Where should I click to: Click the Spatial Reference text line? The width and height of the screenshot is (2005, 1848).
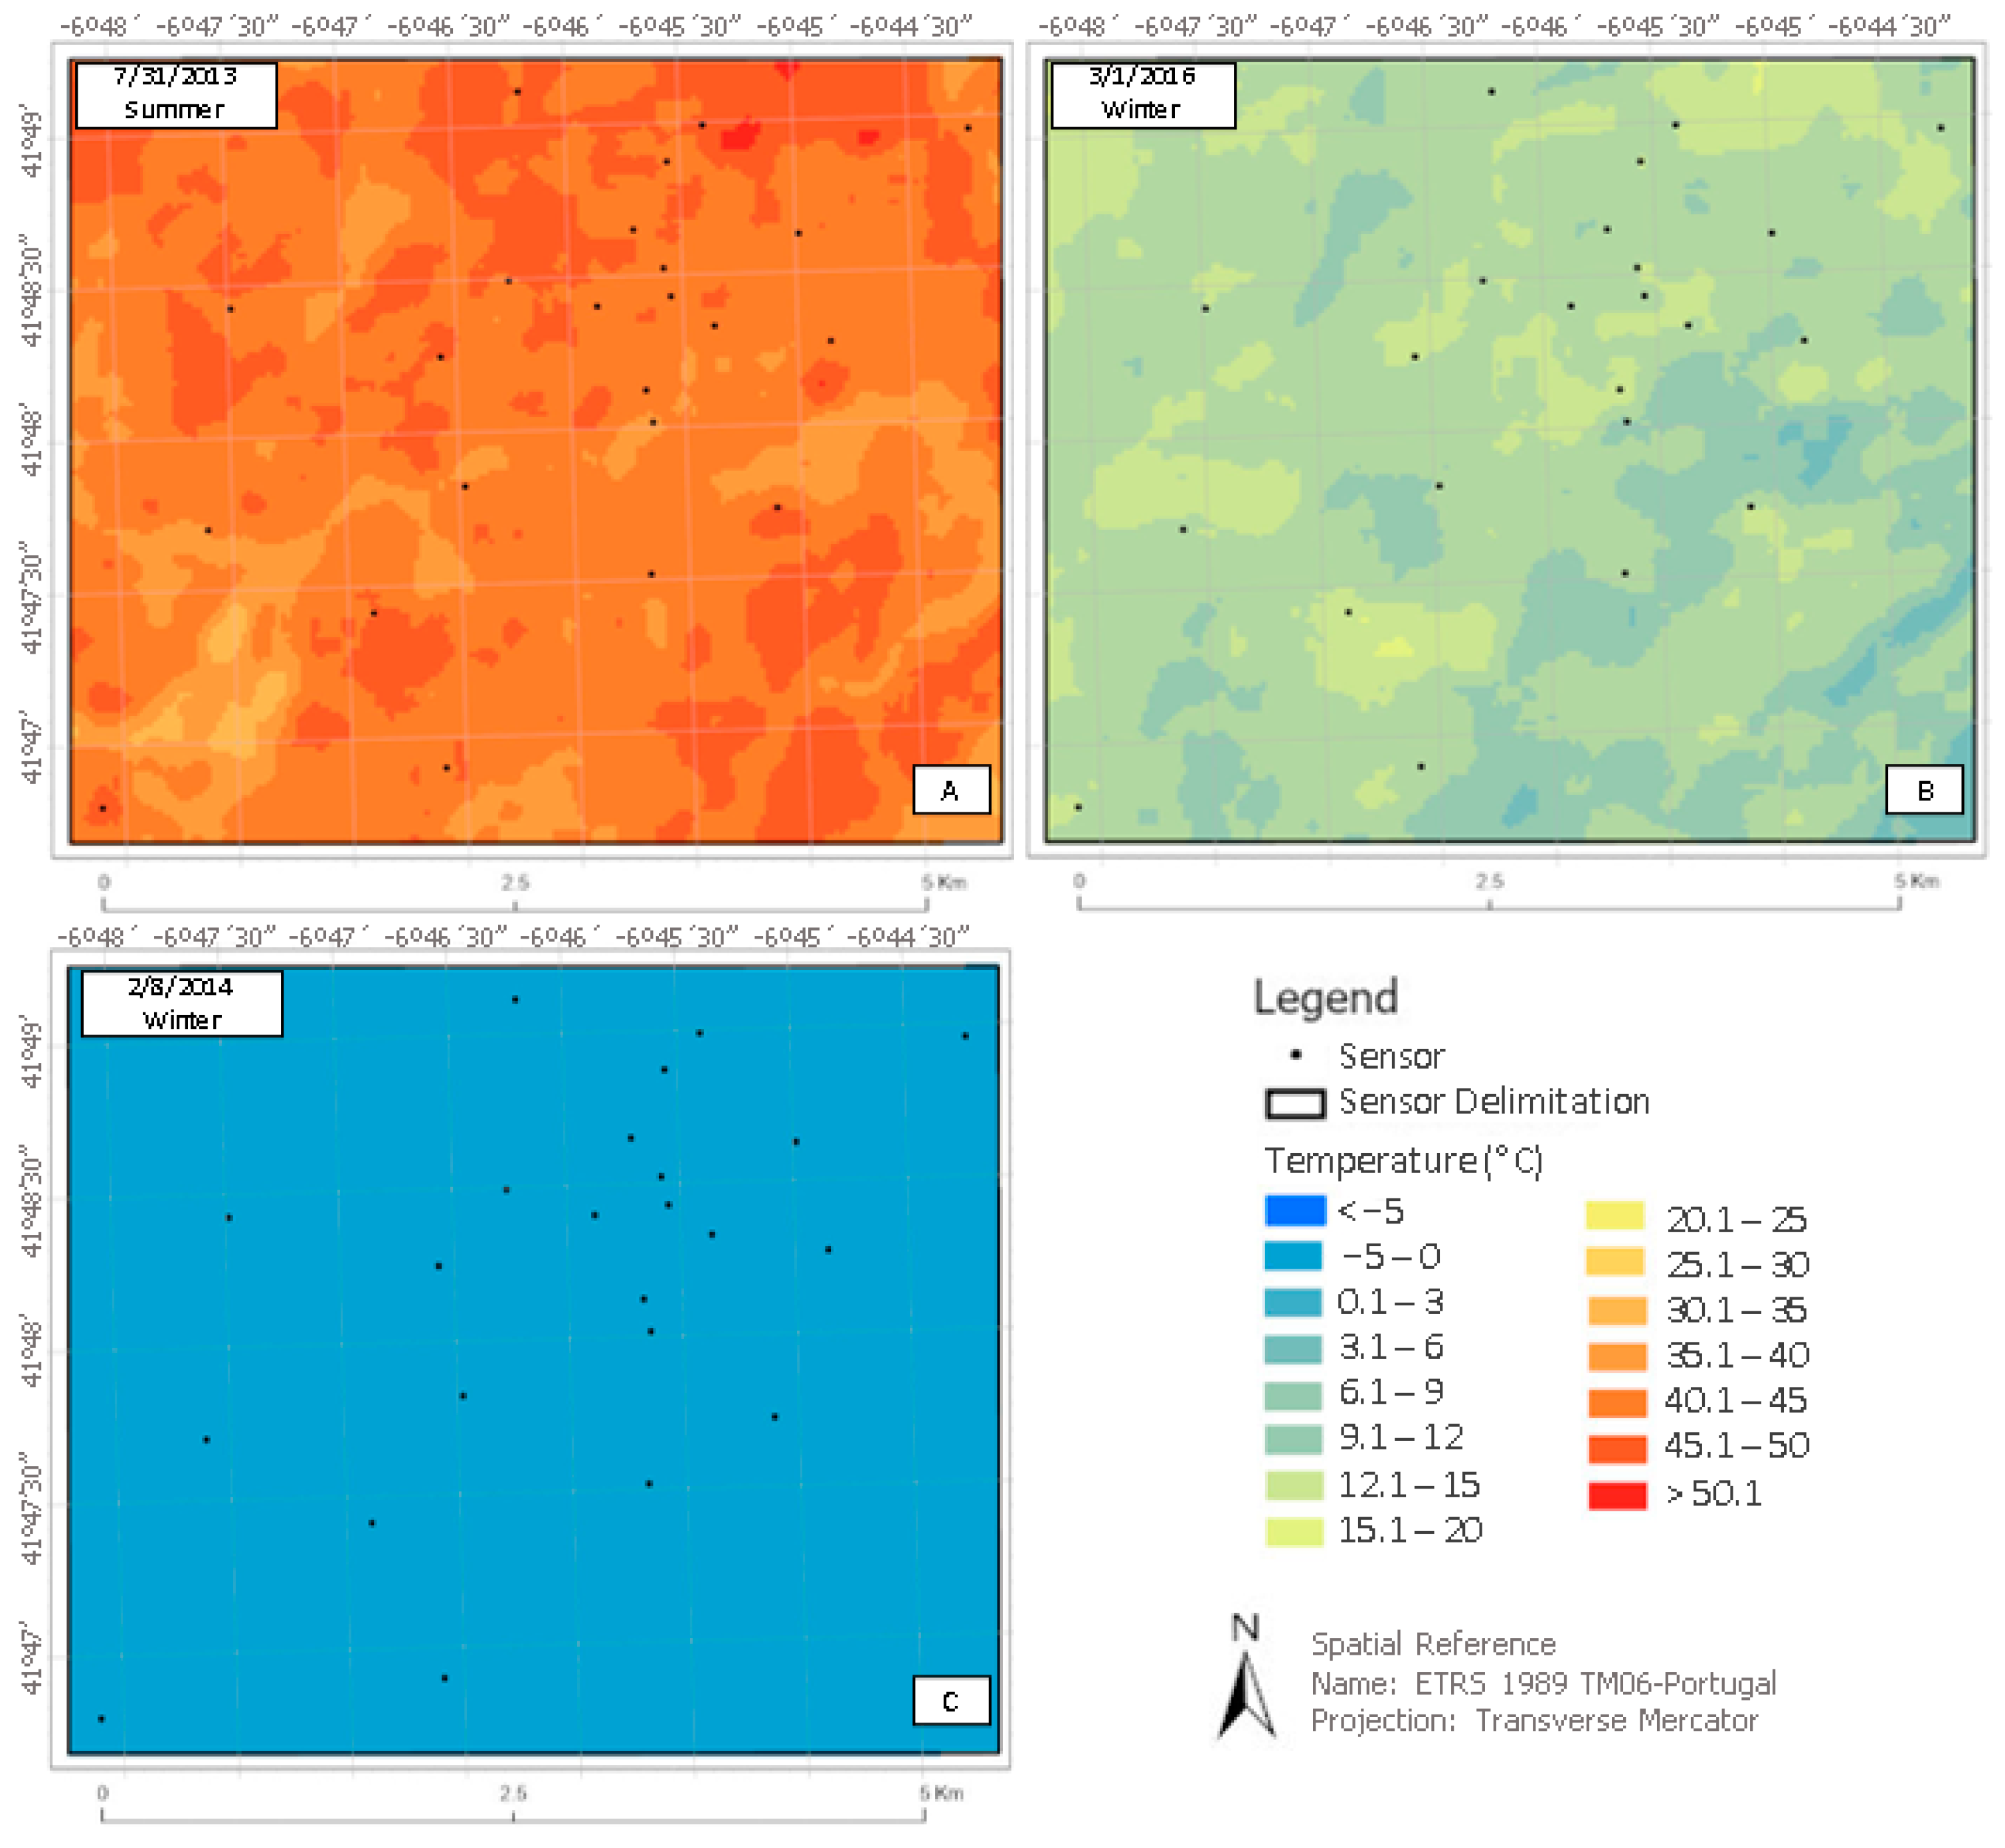1433,1645
